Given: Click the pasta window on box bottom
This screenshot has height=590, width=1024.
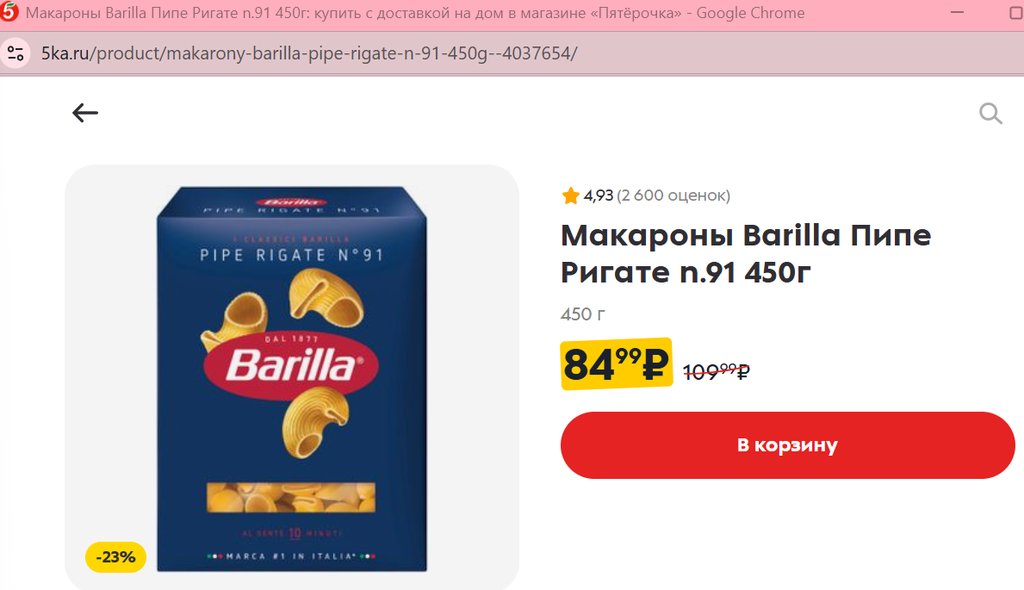Looking at the screenshot, I should coord(291,497).
